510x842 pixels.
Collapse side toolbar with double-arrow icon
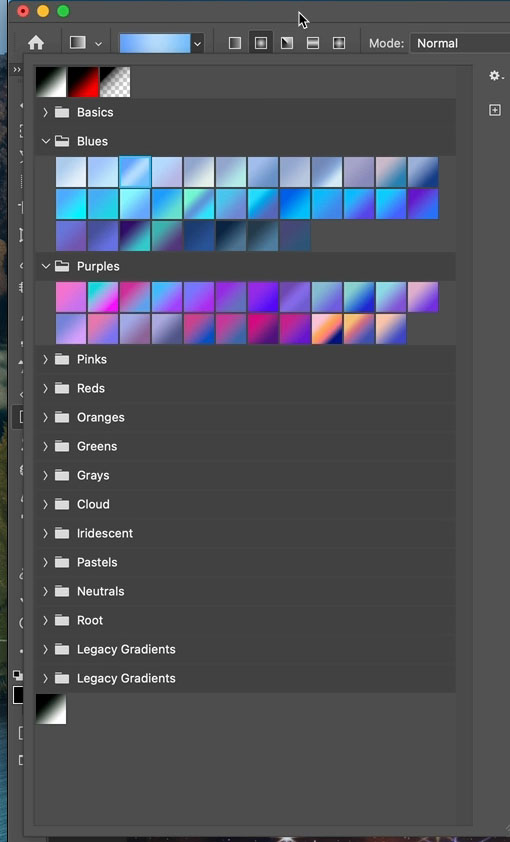[17, 69]
